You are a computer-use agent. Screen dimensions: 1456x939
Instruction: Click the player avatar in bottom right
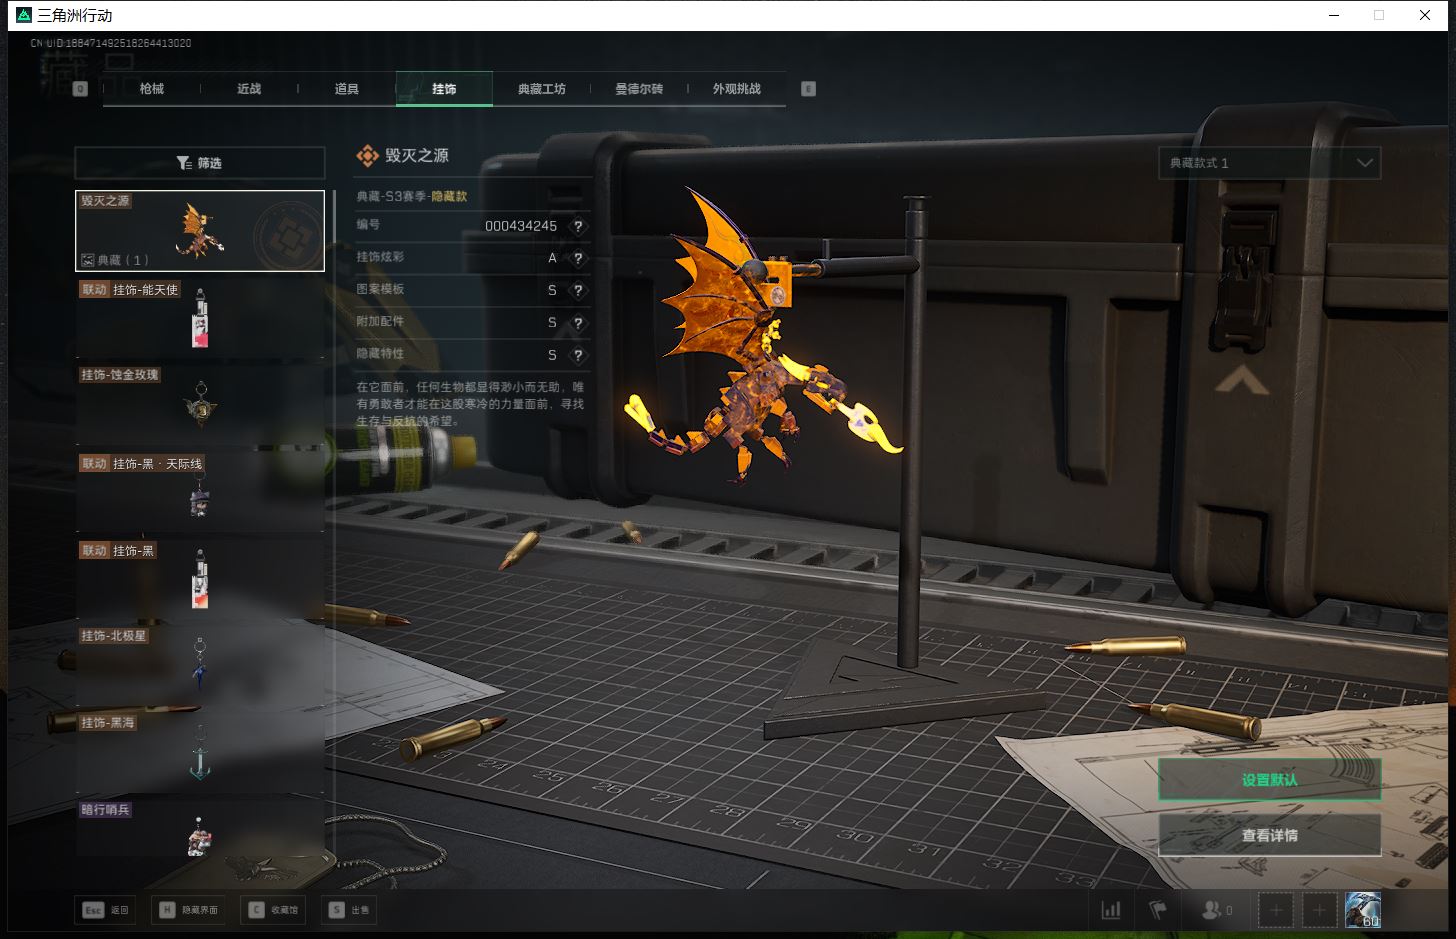[1362, 910]
